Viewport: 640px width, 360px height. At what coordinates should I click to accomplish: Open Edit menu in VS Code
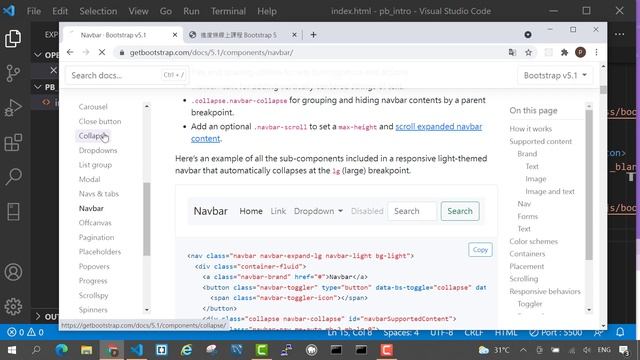[60, 11]
